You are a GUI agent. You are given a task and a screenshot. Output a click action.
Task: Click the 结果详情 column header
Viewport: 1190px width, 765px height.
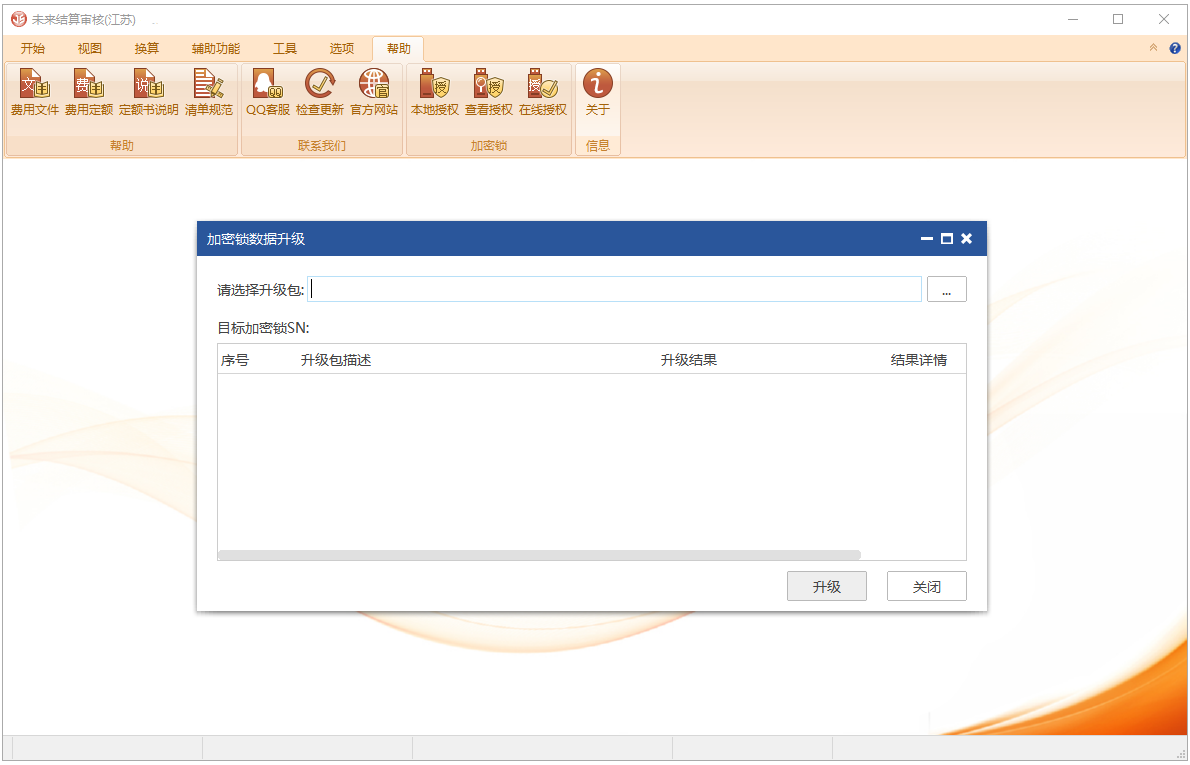(918, 360)
